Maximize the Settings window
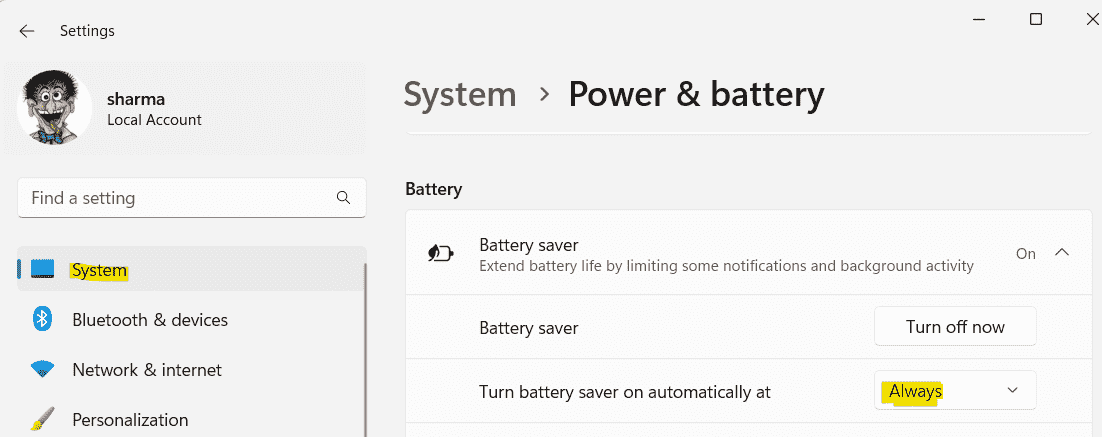1102x437 pixels. pyautogui.click(x=1036, y=19)
